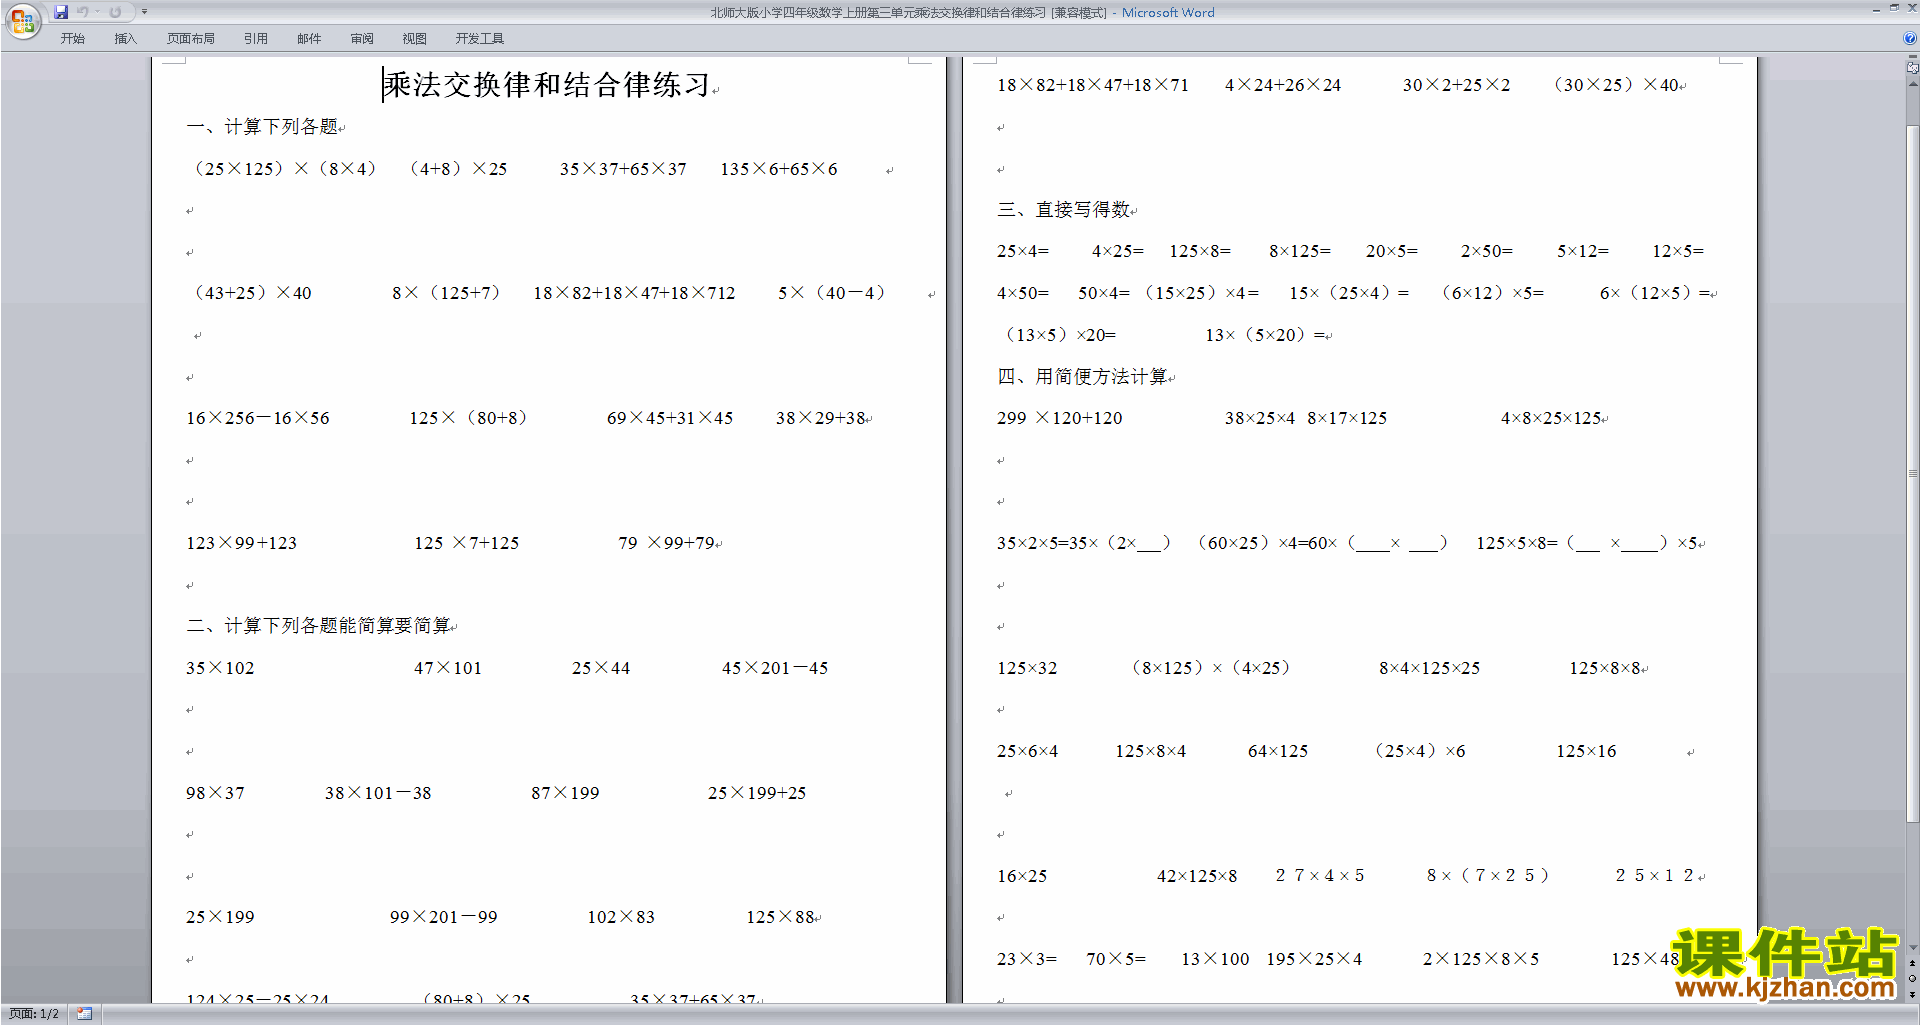Click expression 38×101−38

(378, 793)
